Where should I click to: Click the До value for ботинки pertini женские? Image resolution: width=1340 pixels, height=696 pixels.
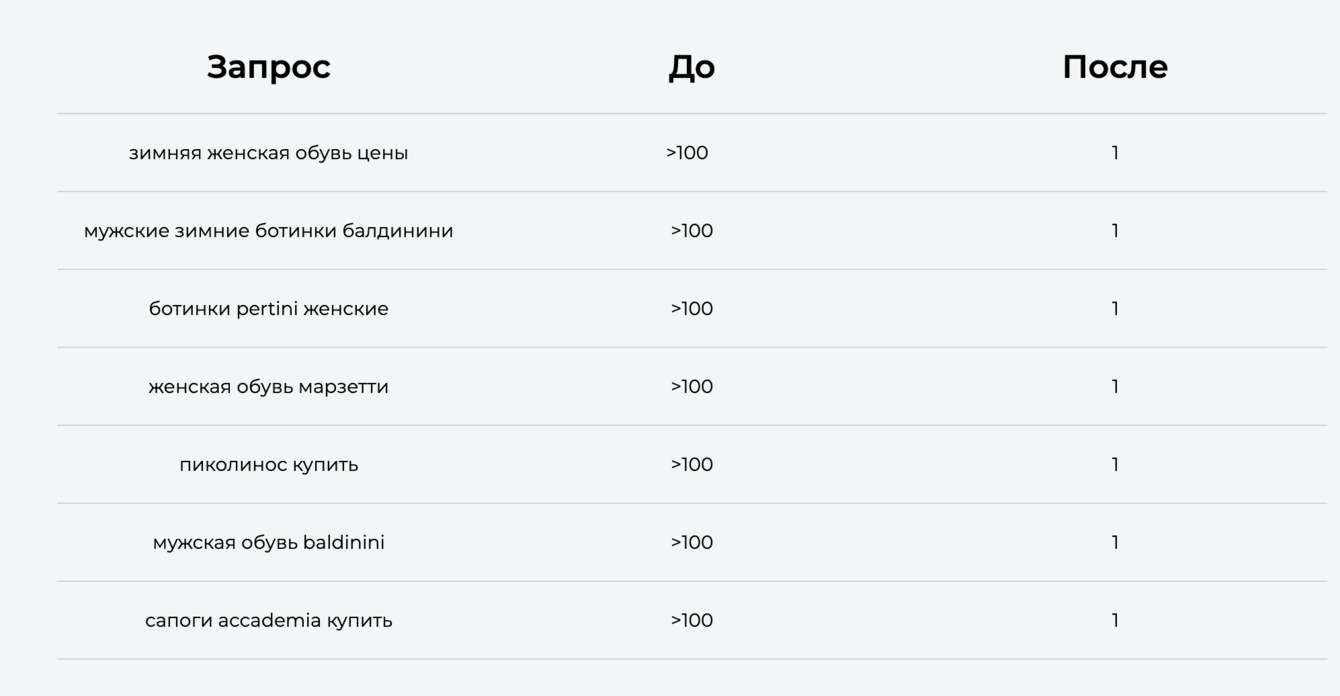coord(691,309)
